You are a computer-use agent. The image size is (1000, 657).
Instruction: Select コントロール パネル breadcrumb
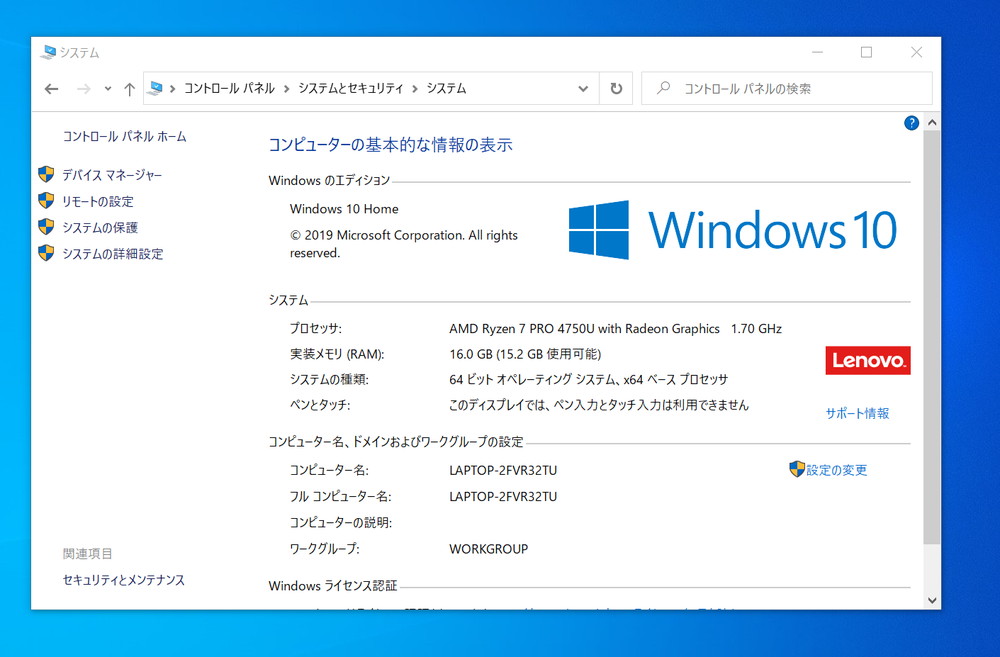(x=230, y=89)
